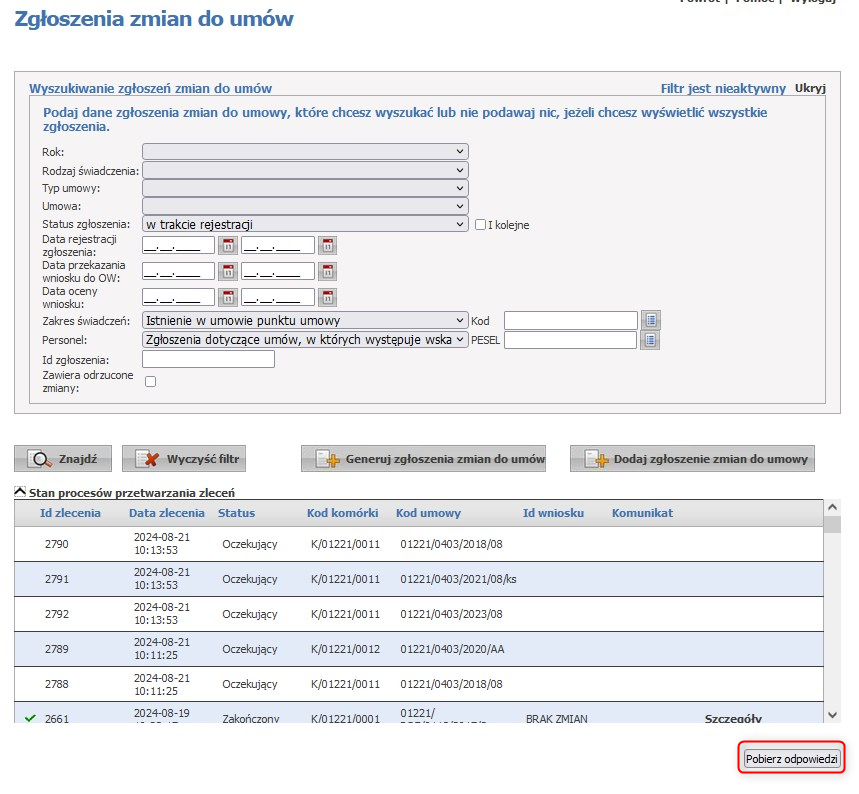Viewport: 859px width, 794px height.
Task: Click the Znajdź search button
Action: (x=64, y=459)
